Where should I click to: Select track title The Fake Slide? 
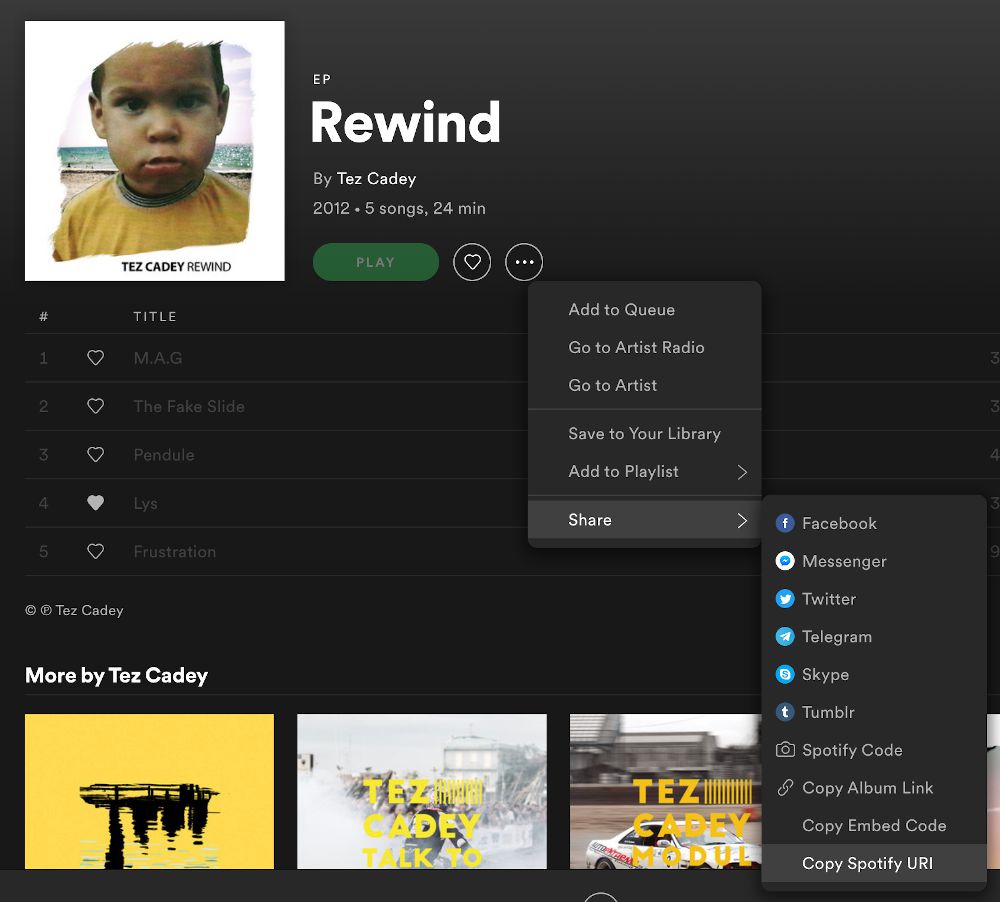189,406
